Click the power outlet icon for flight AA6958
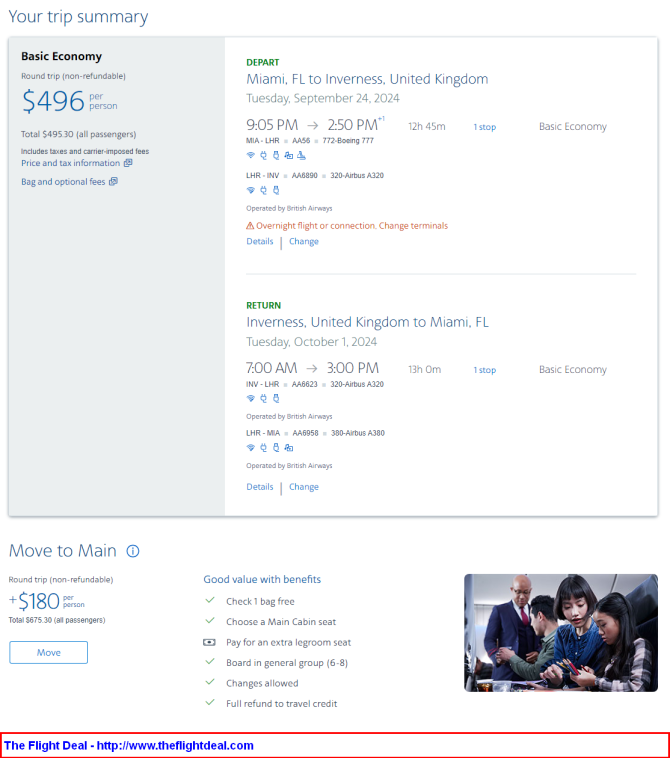 pos(263,447)
